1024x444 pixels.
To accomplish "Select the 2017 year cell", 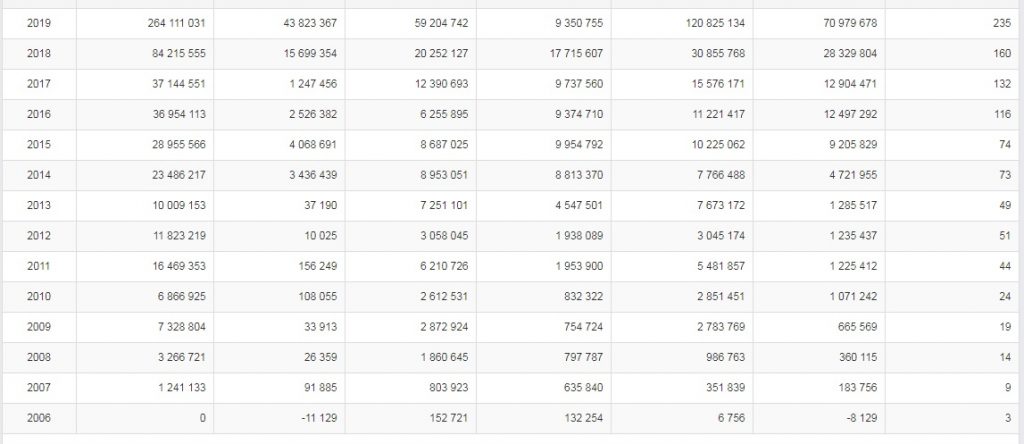I will (39, 84).
